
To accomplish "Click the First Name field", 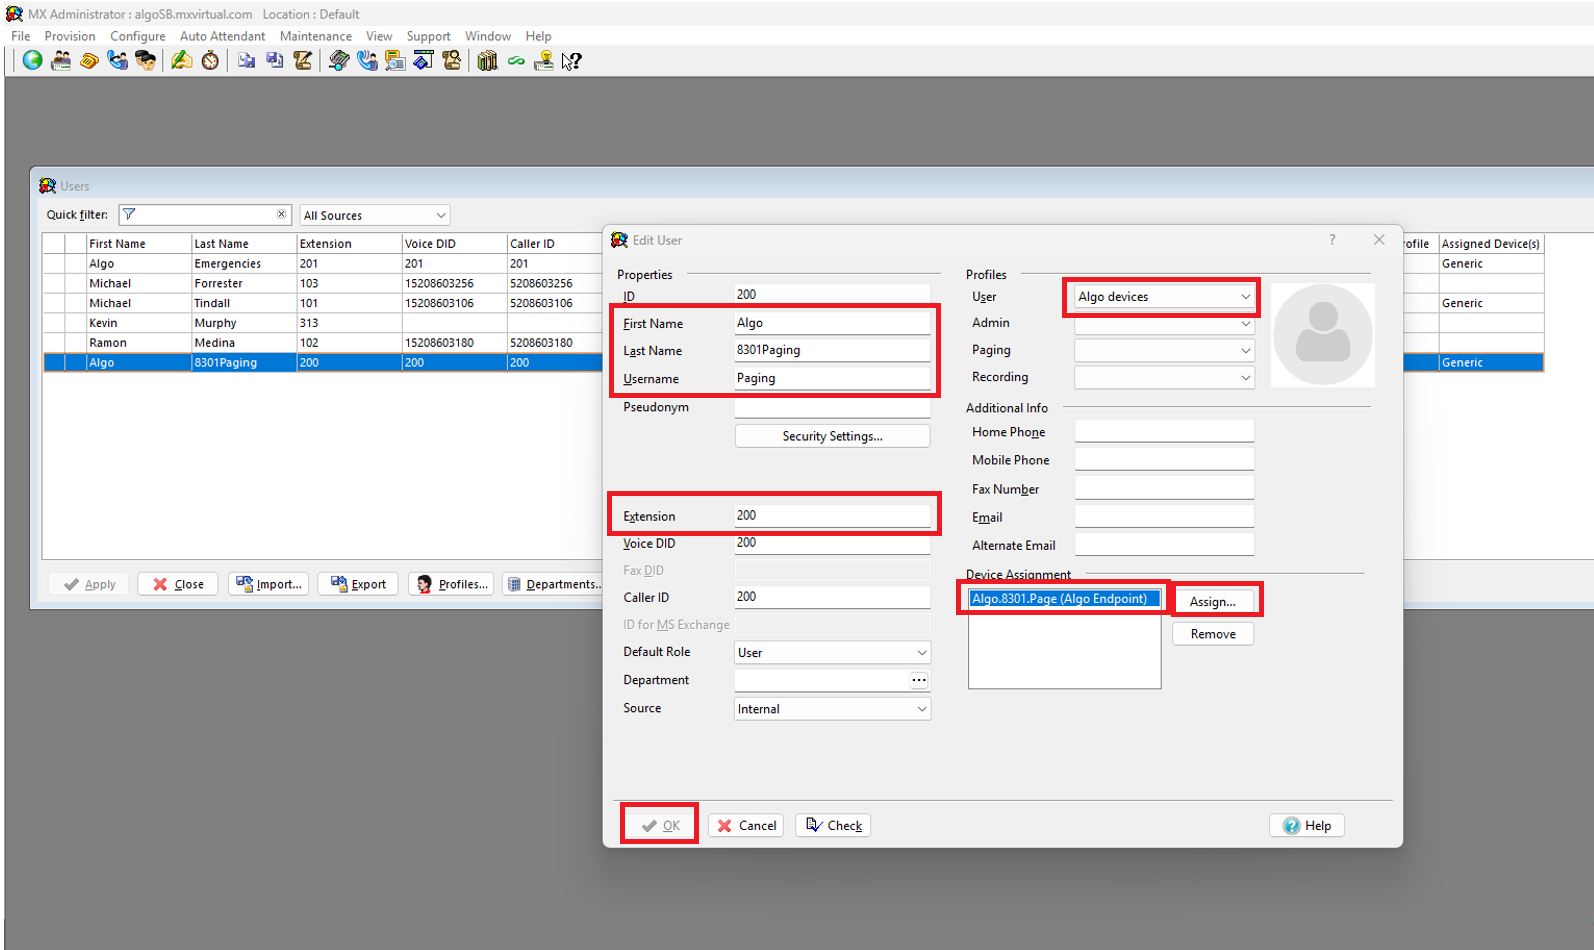I will click(x=832, y=323).
